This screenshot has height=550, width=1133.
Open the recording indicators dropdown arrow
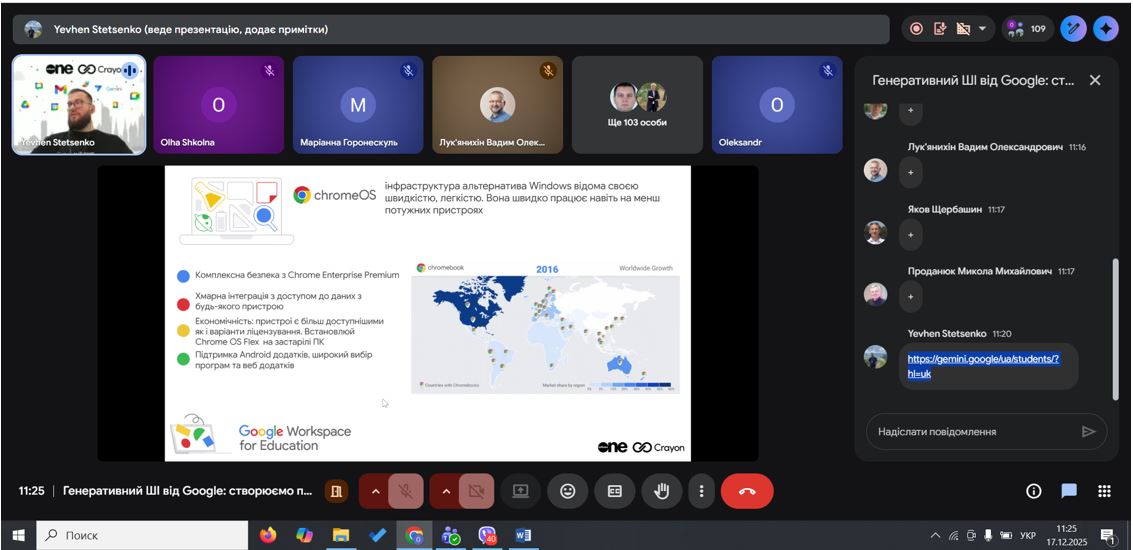(x=982, y=29)
